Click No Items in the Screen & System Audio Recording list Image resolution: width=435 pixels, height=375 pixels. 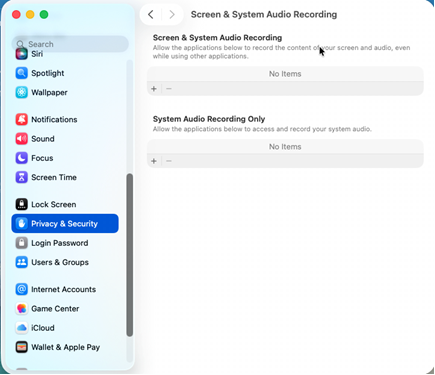tap(285, 74)
